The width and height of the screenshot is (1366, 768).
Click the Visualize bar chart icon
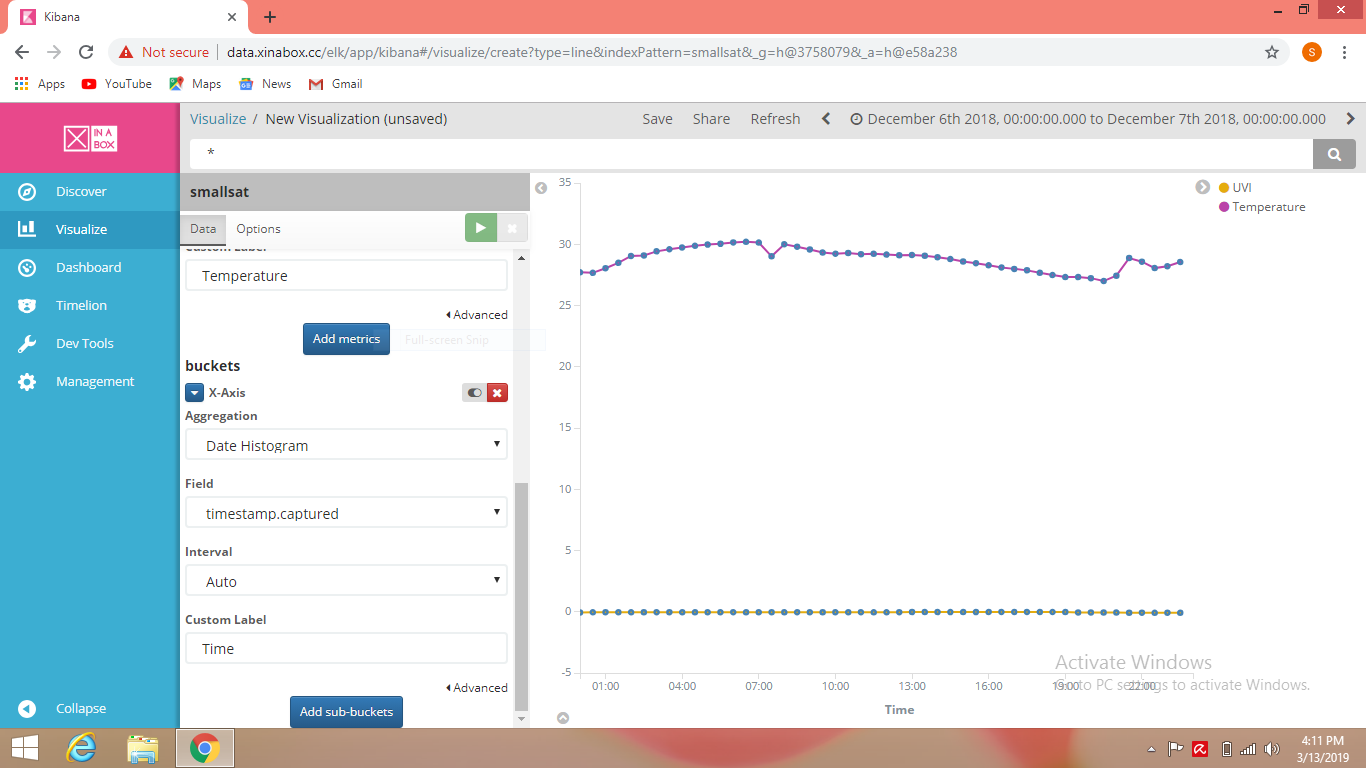tap(27, 229)
